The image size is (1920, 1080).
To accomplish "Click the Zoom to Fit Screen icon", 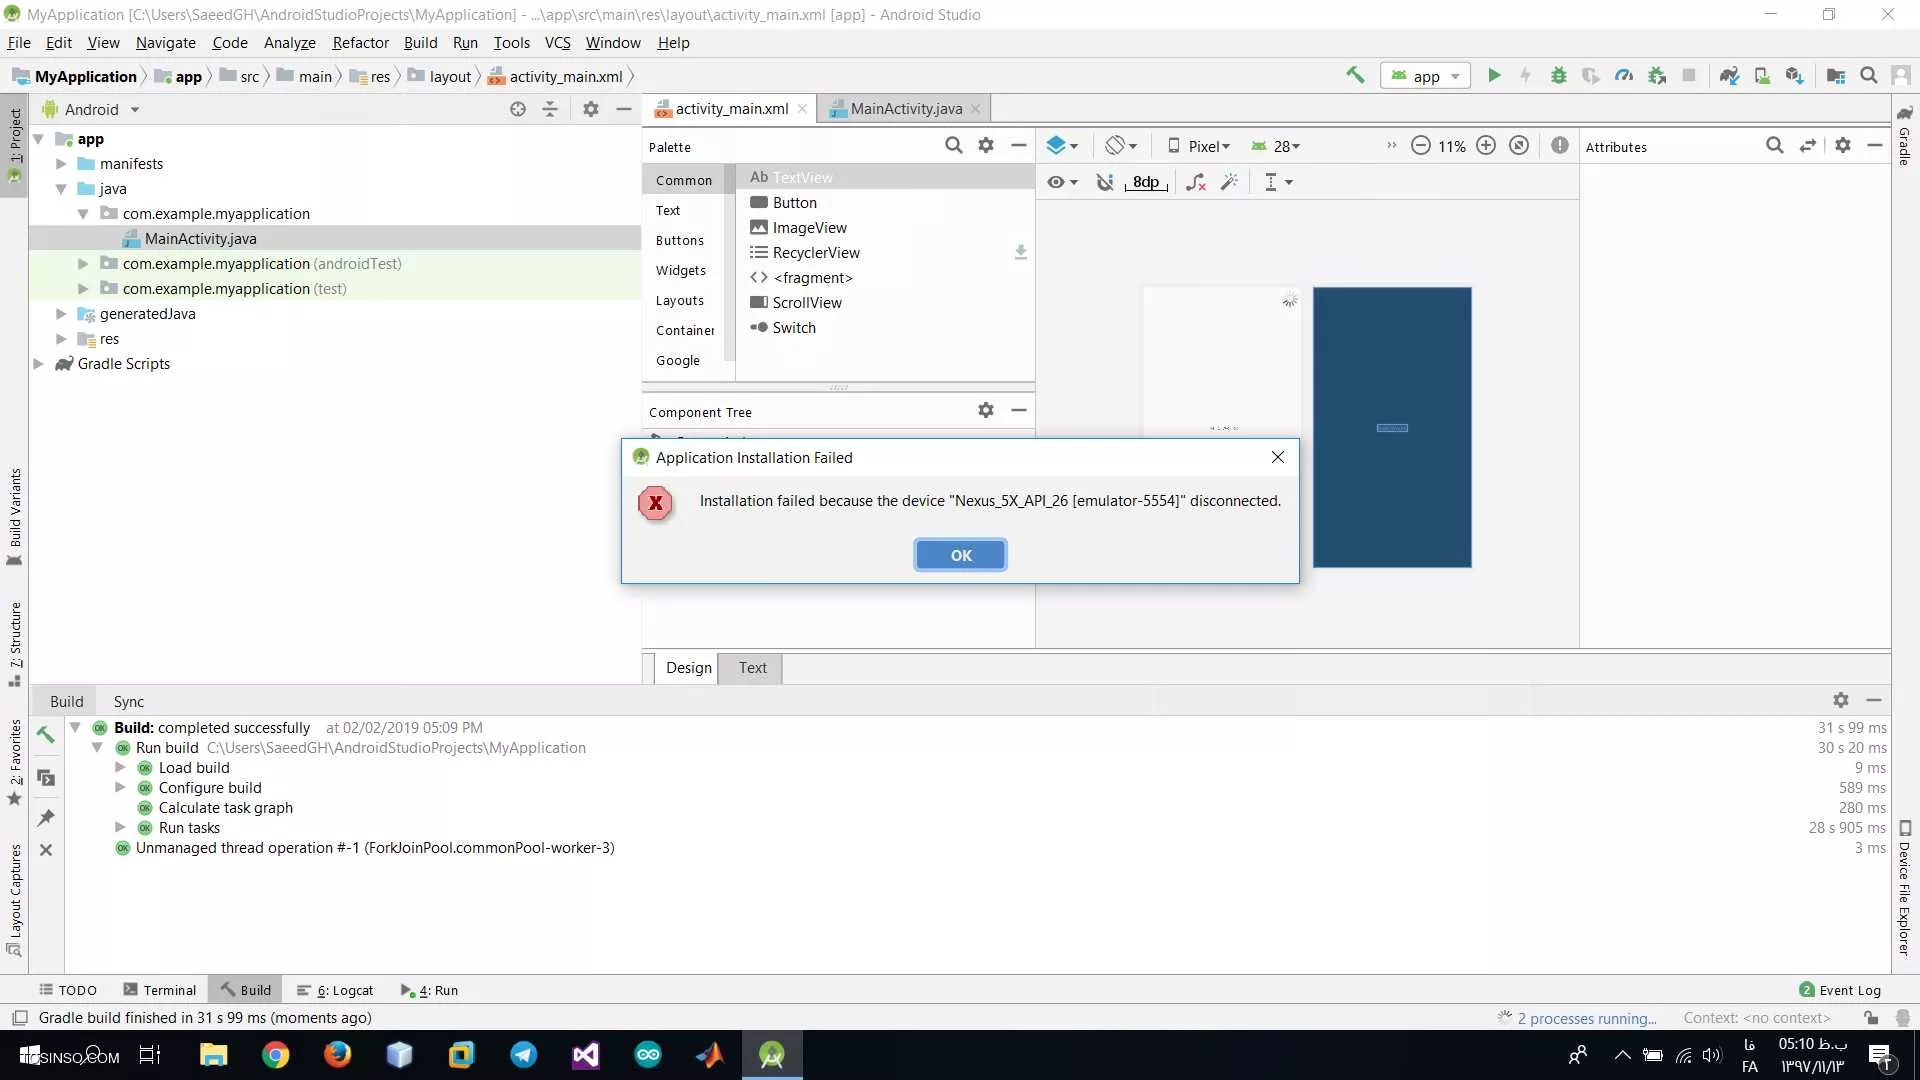I will (x=1519, y=146).
